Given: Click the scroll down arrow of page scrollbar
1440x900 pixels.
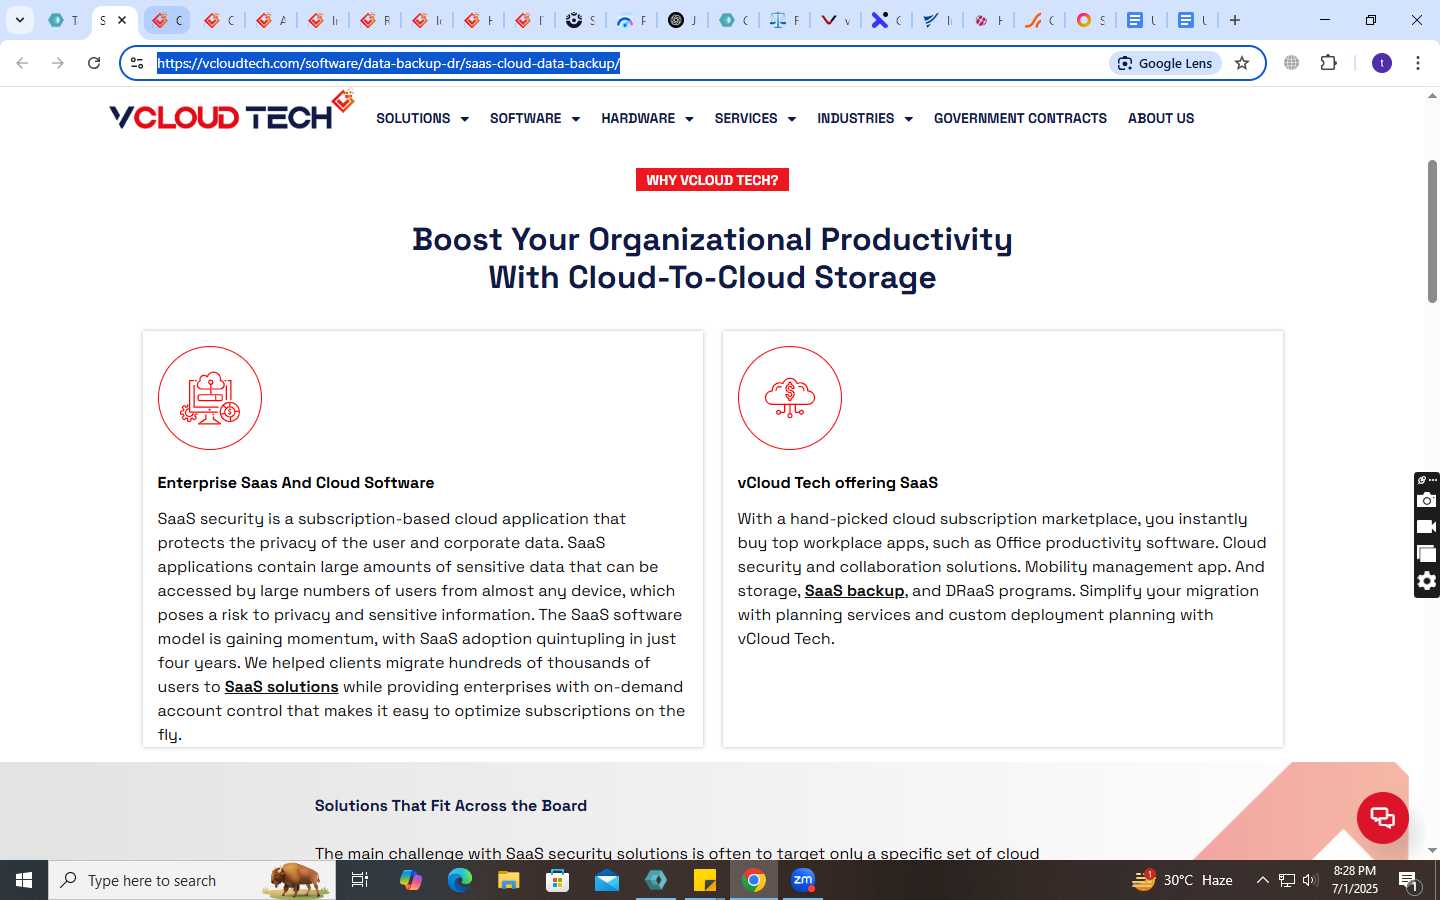Looking at the screenshot, I should 1432,851.
